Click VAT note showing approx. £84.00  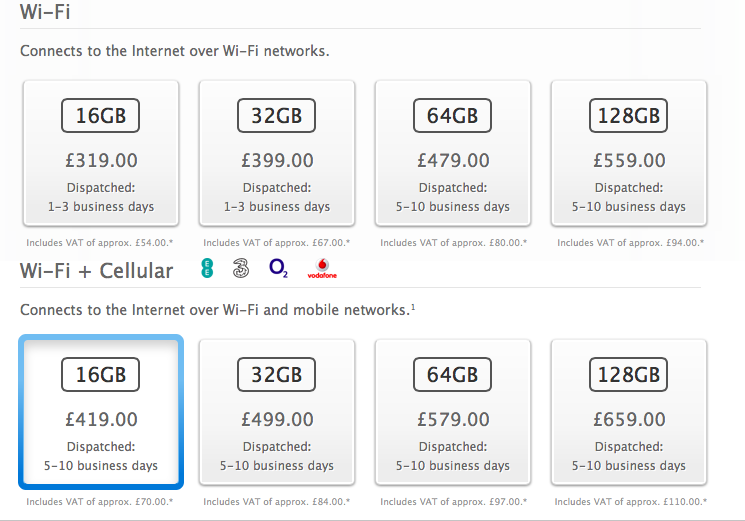[x=277, y=502]
